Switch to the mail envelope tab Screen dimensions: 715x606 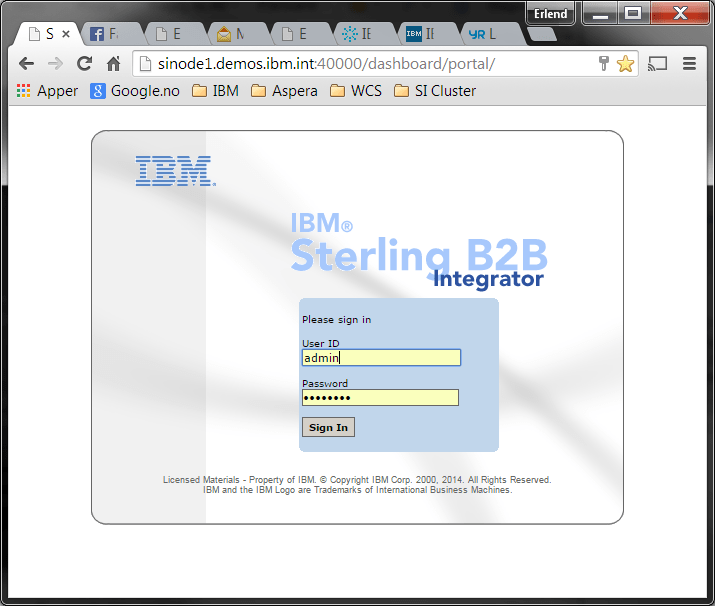[x=238, y=34]
